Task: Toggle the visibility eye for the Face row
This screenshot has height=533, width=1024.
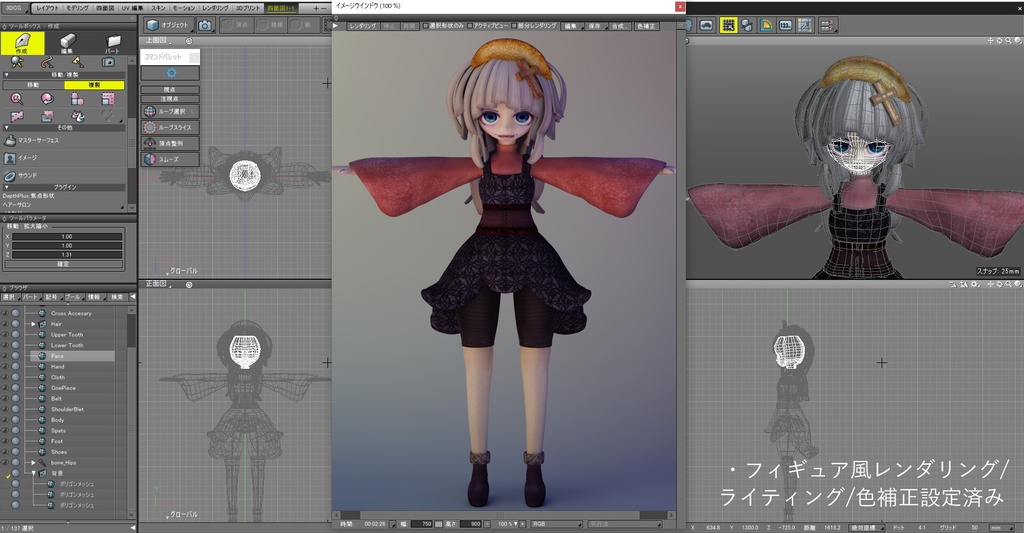Action: click(5, 356)
